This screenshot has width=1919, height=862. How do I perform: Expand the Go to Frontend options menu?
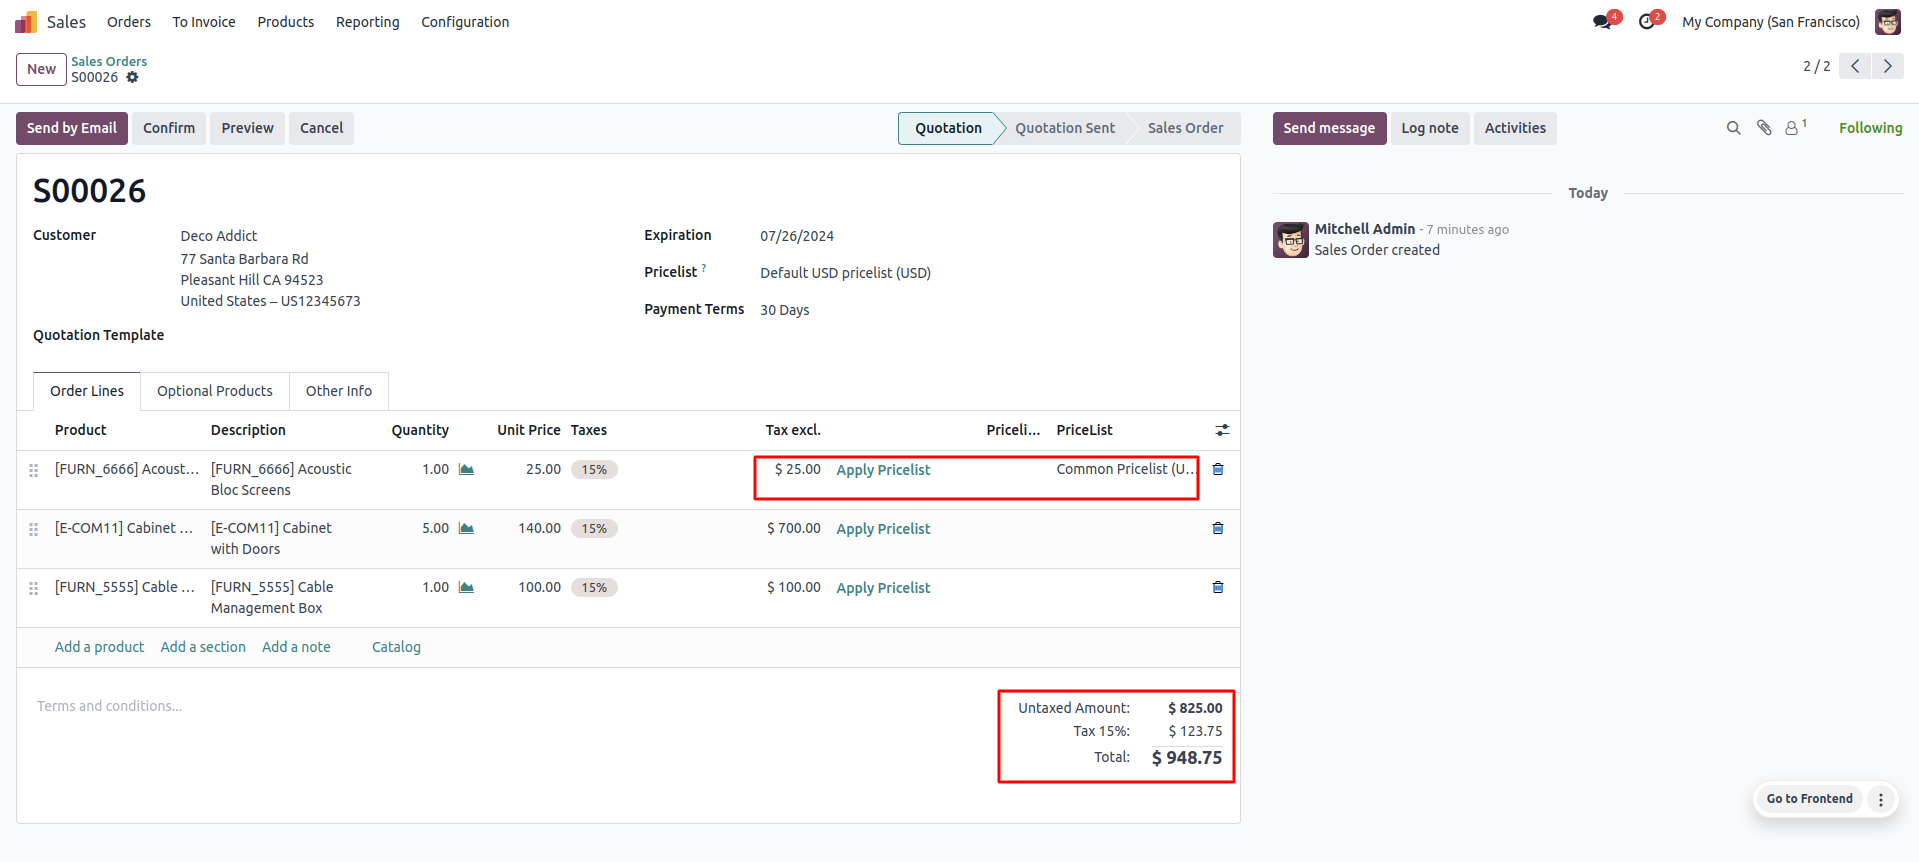[x=1881, y=799]
